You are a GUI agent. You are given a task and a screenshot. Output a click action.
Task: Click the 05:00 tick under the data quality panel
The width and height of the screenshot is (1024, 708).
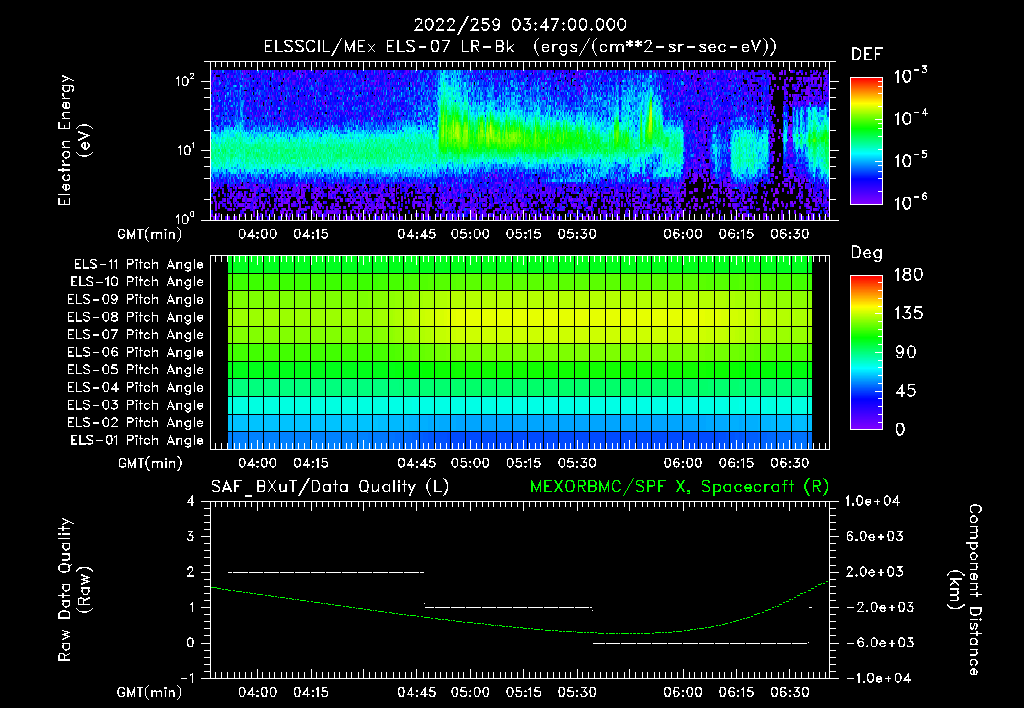pos(470,692)
